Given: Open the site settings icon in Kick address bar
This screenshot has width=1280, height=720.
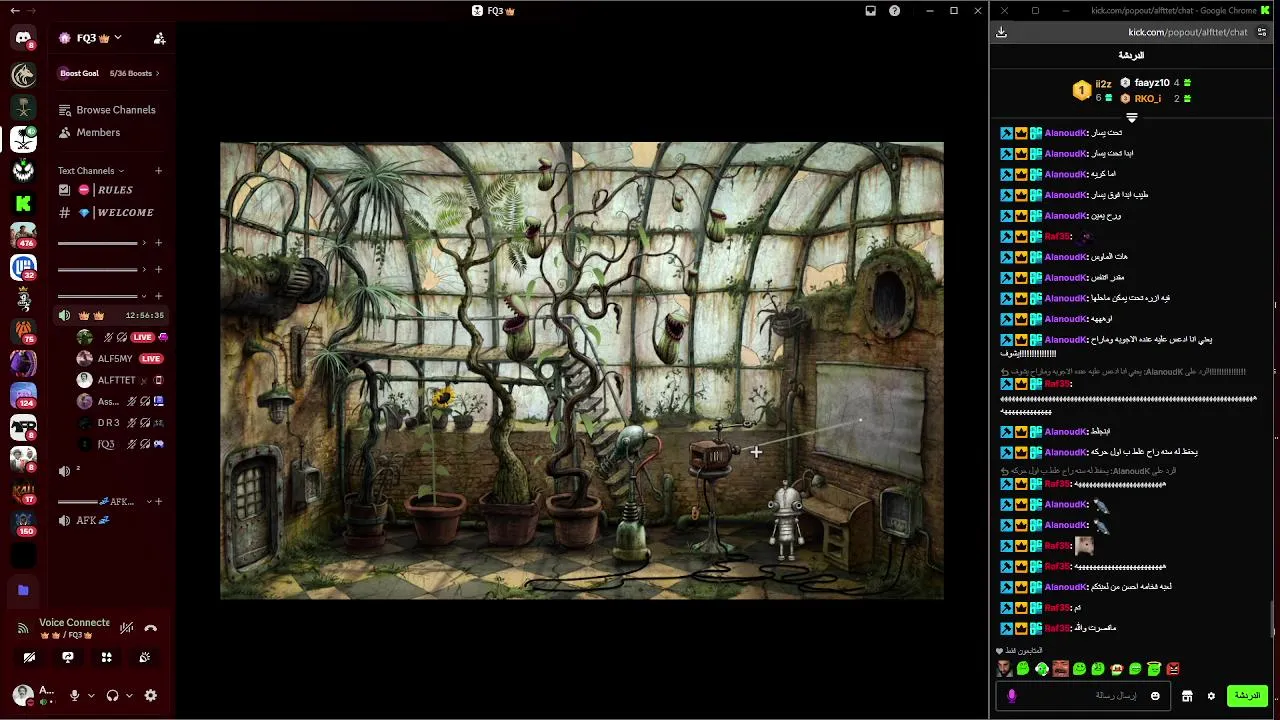Looking at the screenshot, I should click(1262, 32).
